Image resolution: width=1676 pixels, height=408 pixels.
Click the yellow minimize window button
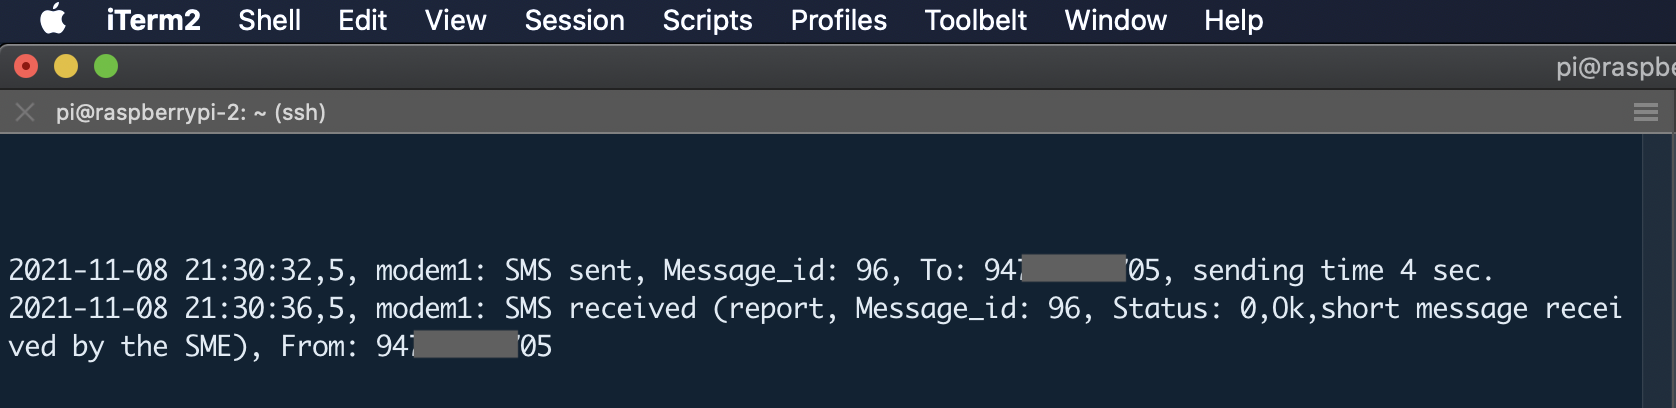point(66,66)
